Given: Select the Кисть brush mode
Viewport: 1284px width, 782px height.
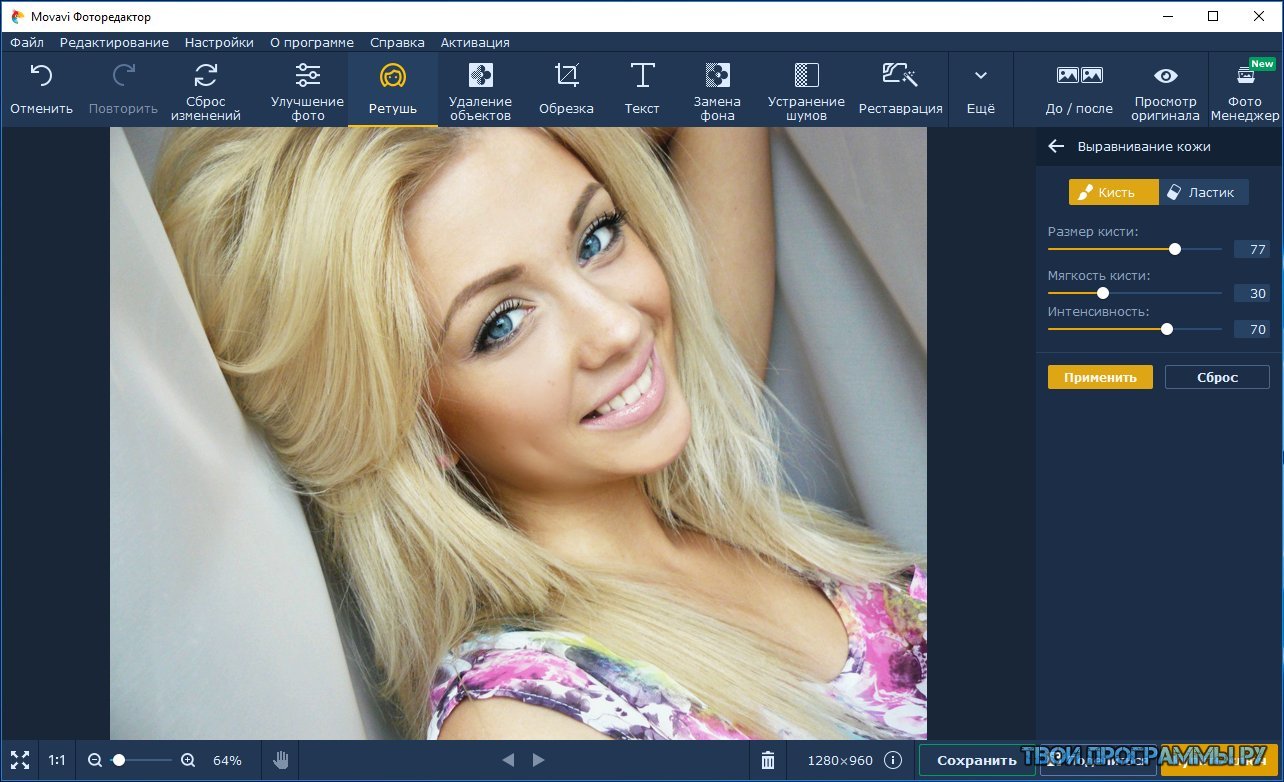Looking at the screenshot, I should click(1114, 192).
